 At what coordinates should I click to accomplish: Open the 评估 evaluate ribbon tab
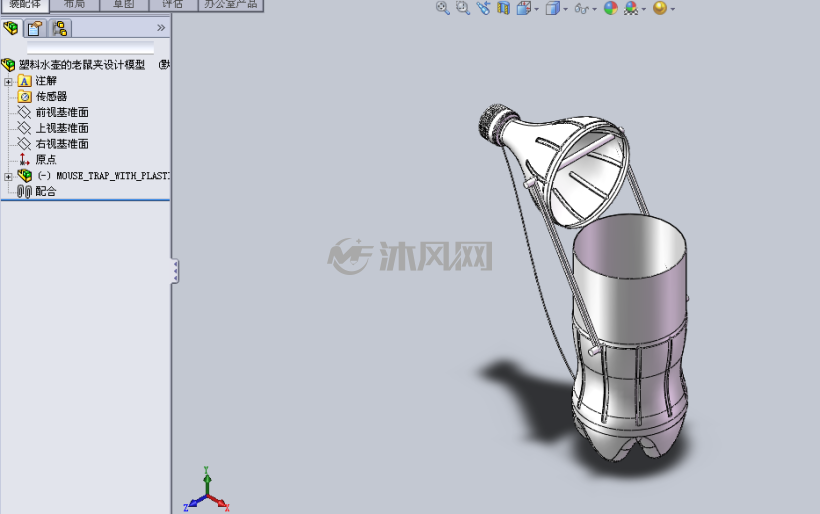173,5
